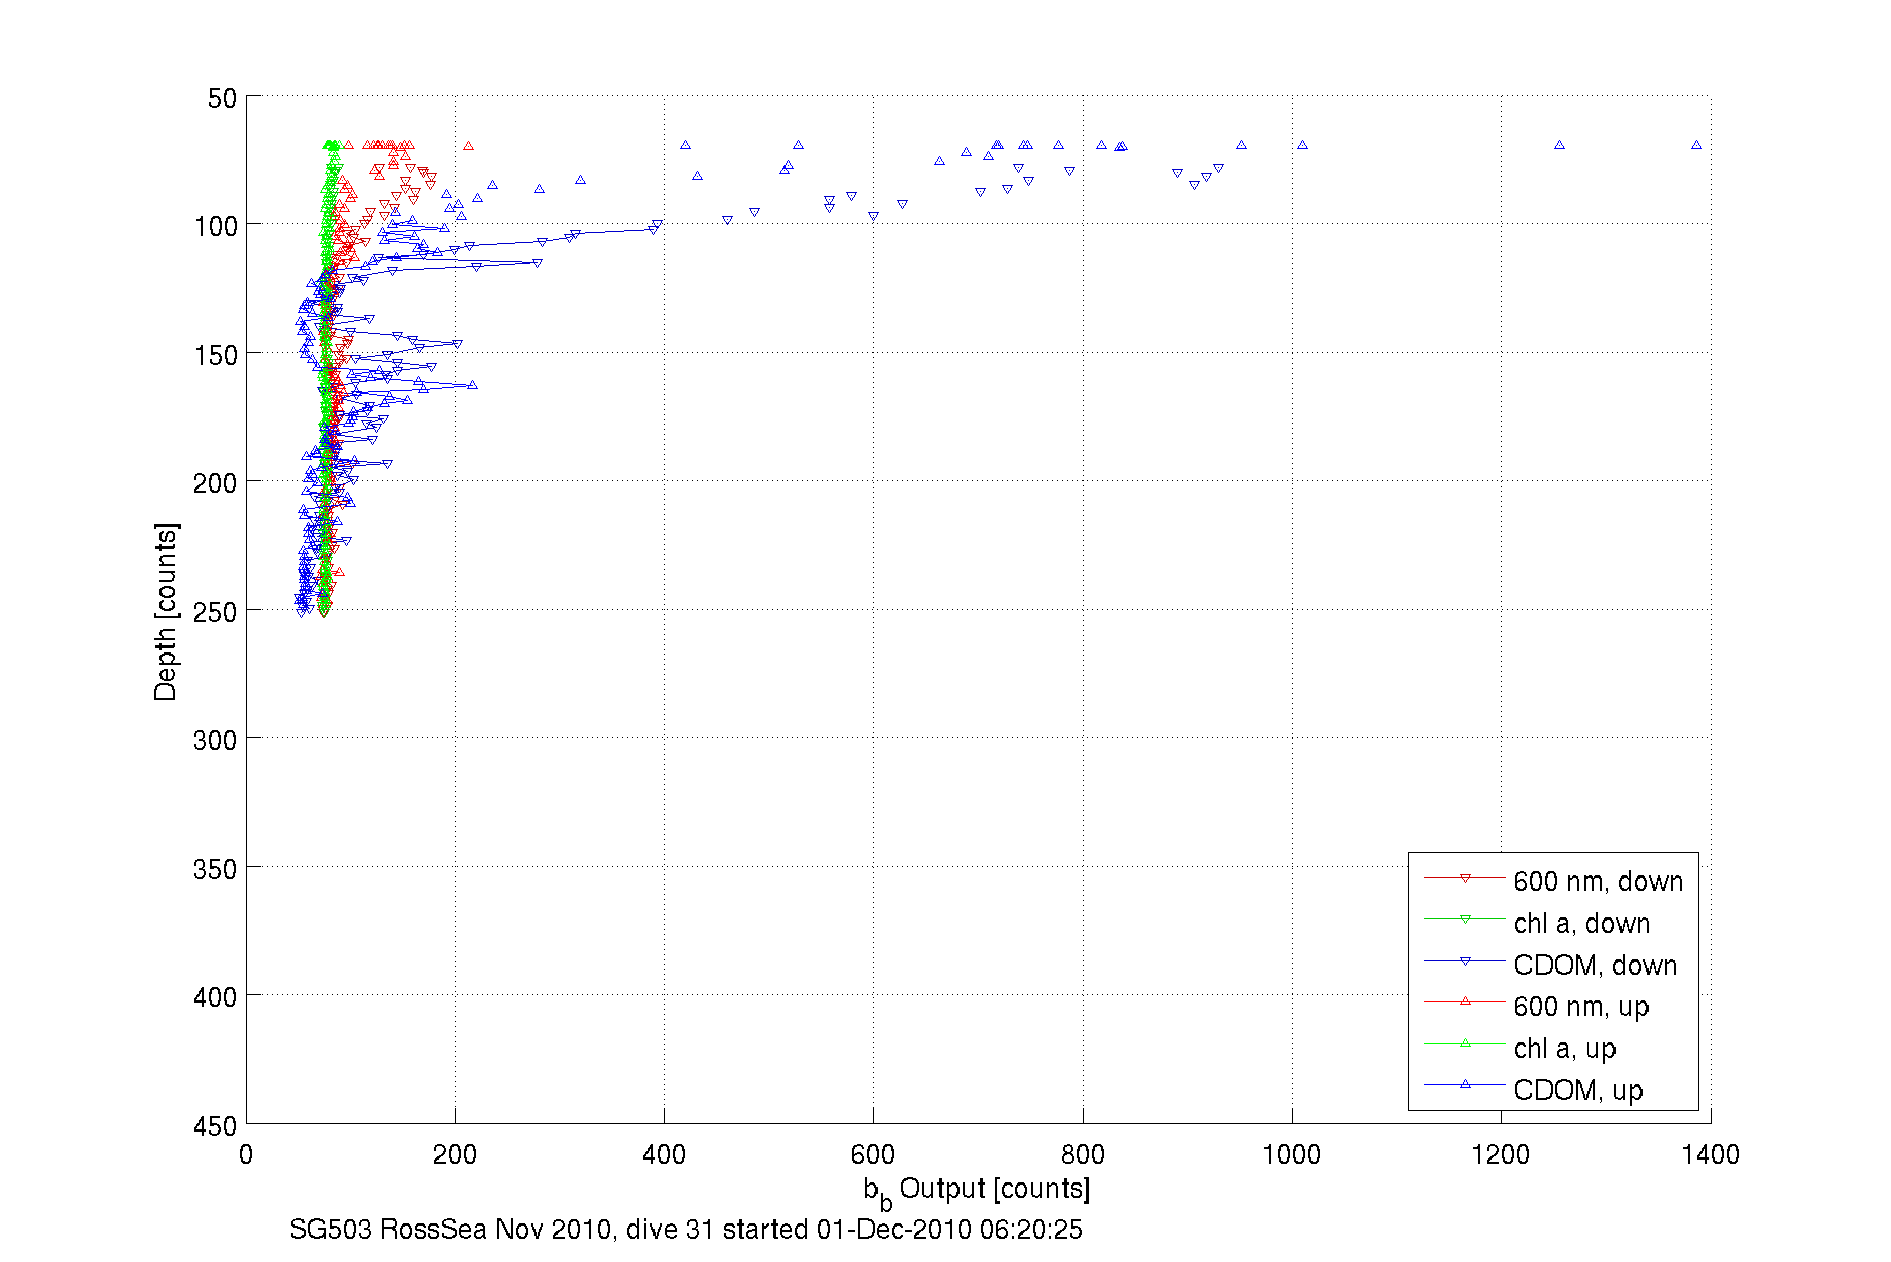Click the 'CDOM, up' legend marker
This screenshot has height=1262, width=1891.
pyautogui.click(x=1465, y=1085)
